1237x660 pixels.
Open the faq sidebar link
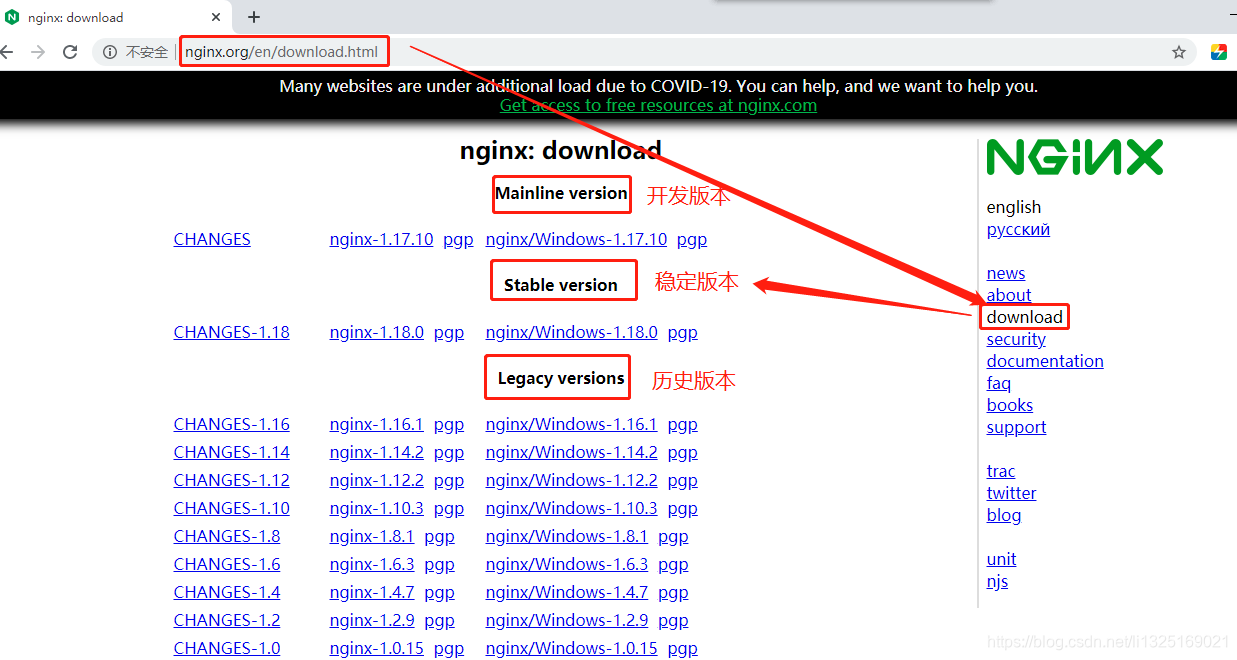pos(999,383)
